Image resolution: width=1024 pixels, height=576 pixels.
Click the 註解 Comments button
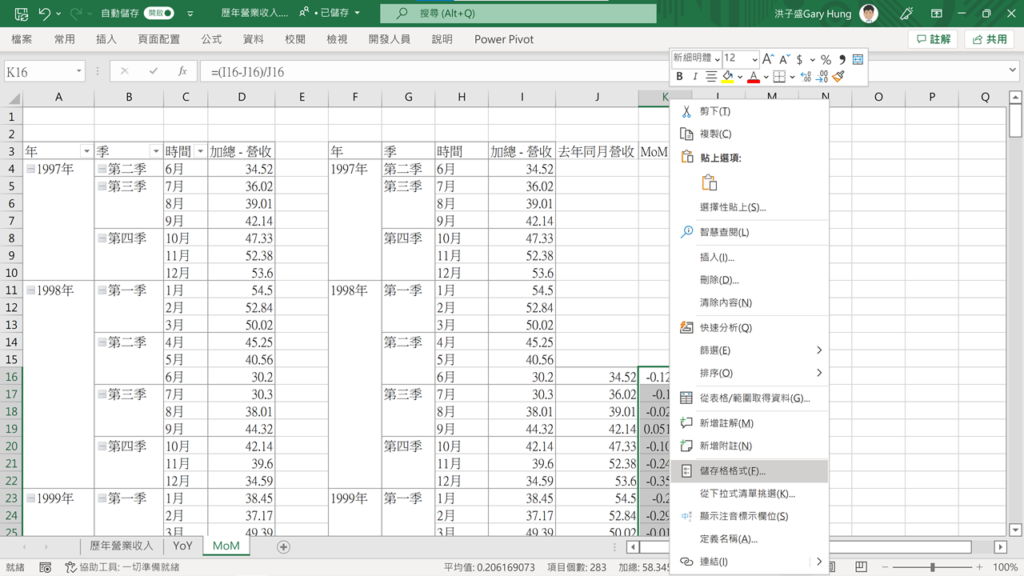pos(933,39)
